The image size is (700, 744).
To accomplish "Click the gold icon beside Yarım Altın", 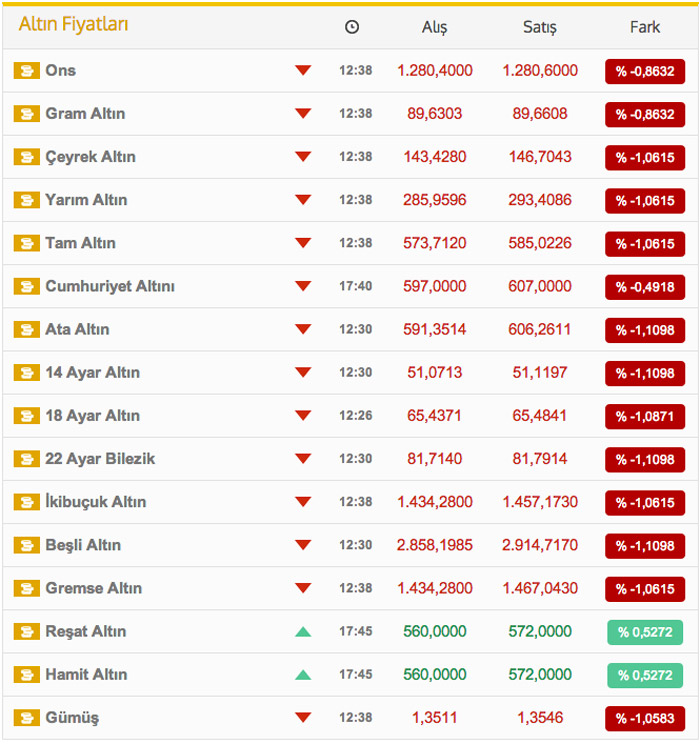I will click(x=27, y=200).
